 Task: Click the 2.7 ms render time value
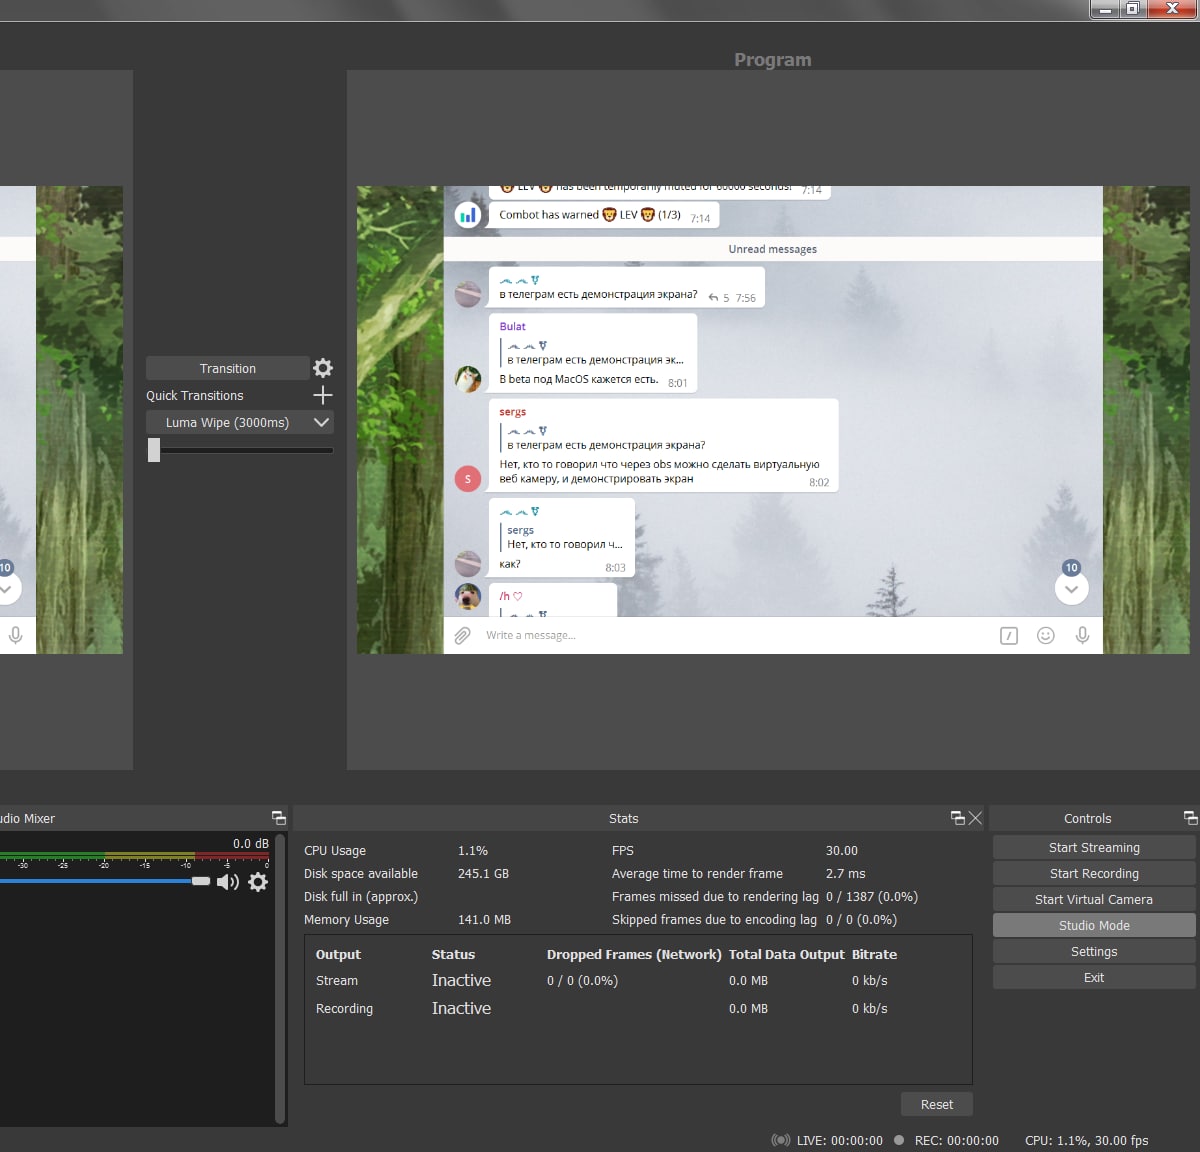(845, 873)
